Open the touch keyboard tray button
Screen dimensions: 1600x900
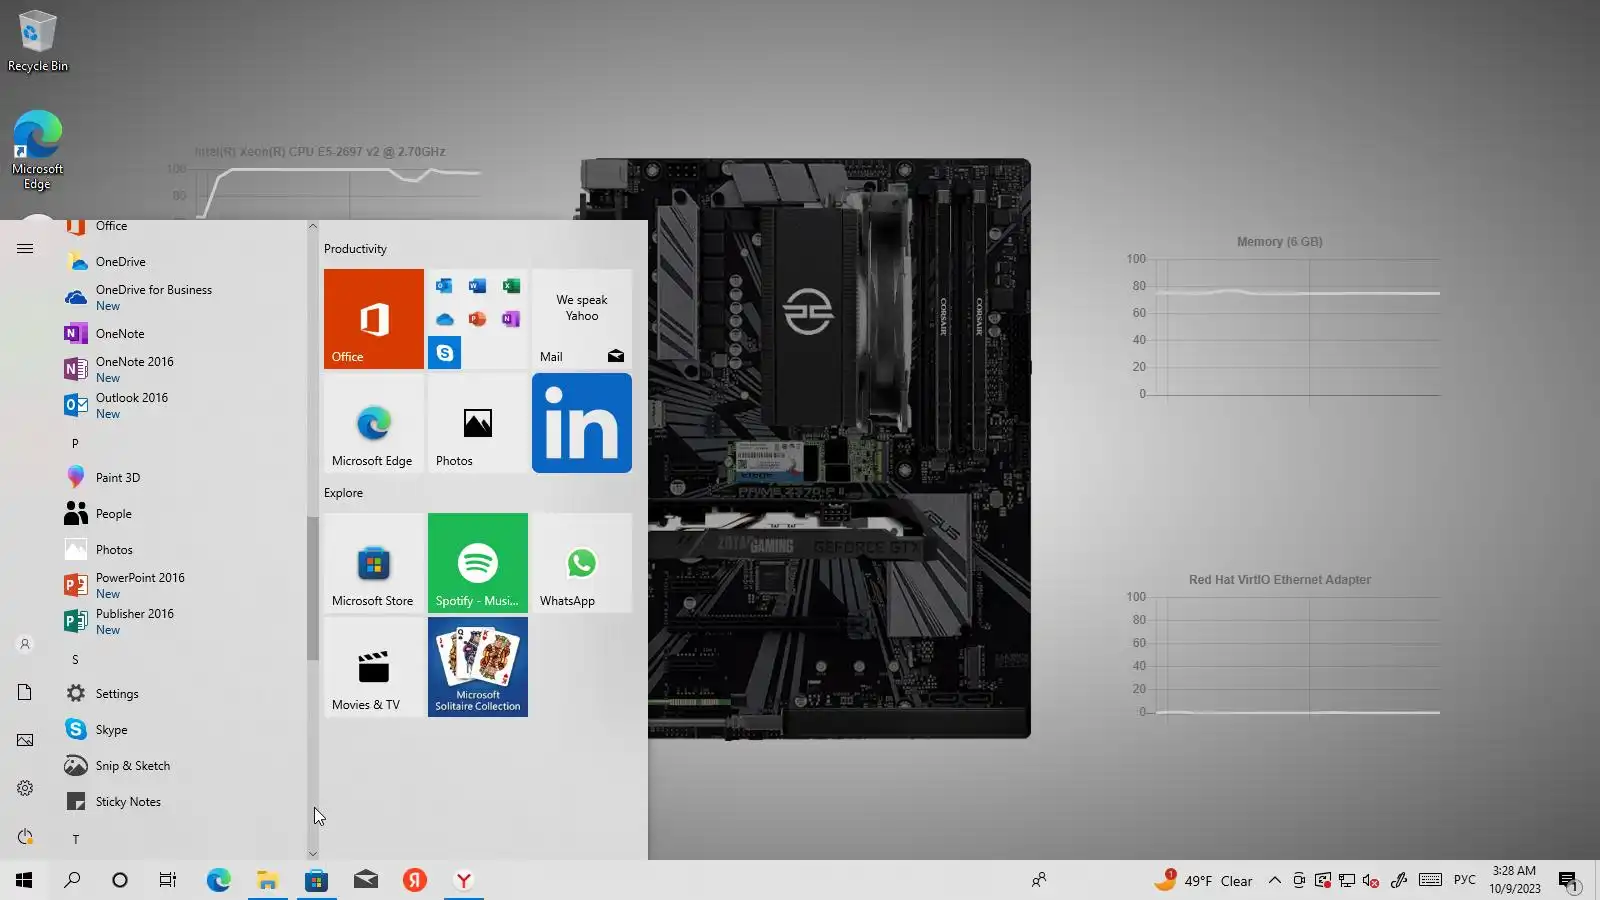point(1430,880)
